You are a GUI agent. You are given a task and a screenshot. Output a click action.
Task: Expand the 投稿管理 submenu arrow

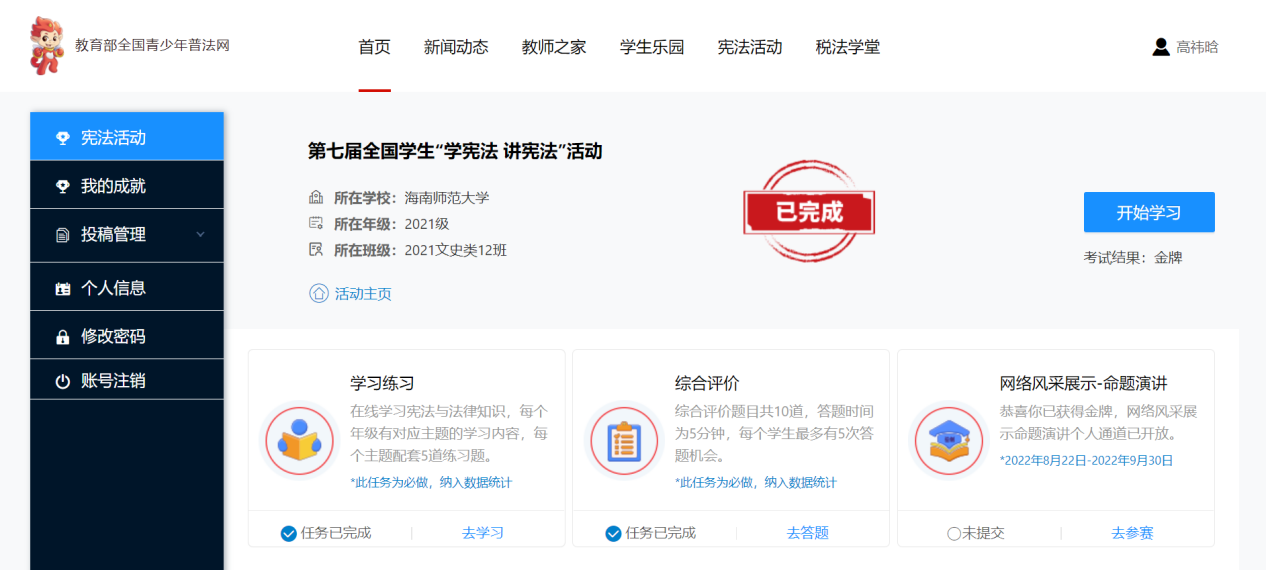(200, 235)
